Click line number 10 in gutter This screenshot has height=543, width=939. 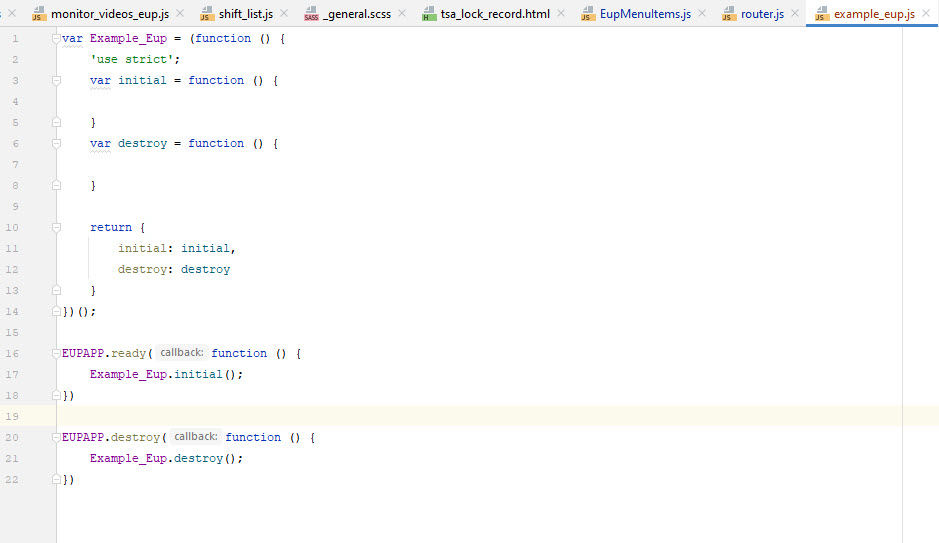click(x=12, y=227)
